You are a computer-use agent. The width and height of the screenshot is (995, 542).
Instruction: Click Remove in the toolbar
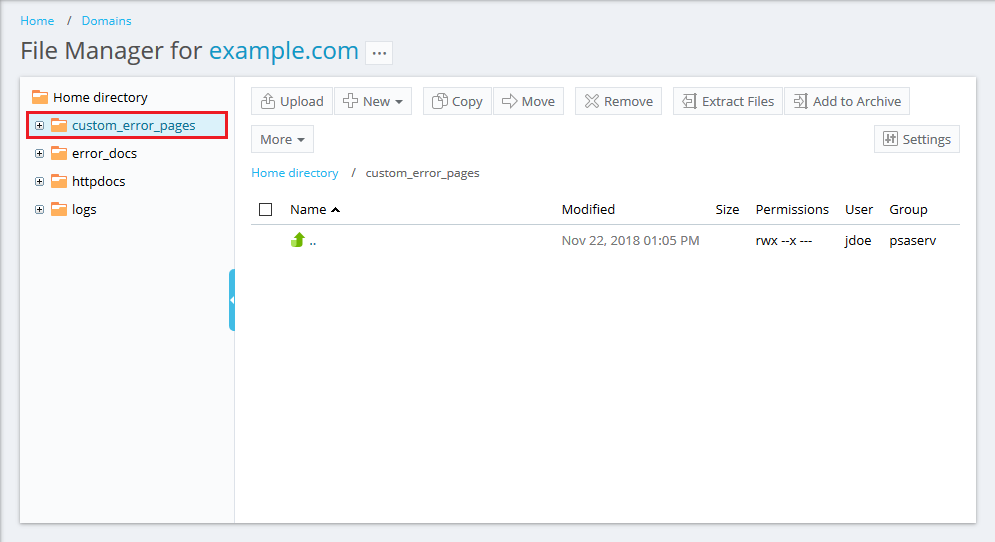tap(618, 101)
